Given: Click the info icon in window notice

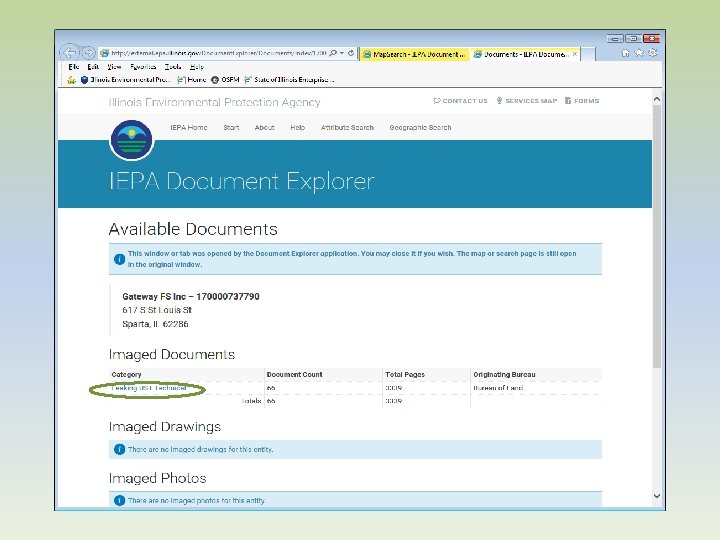Looking at the screenshot, I should tap(119, 259).
